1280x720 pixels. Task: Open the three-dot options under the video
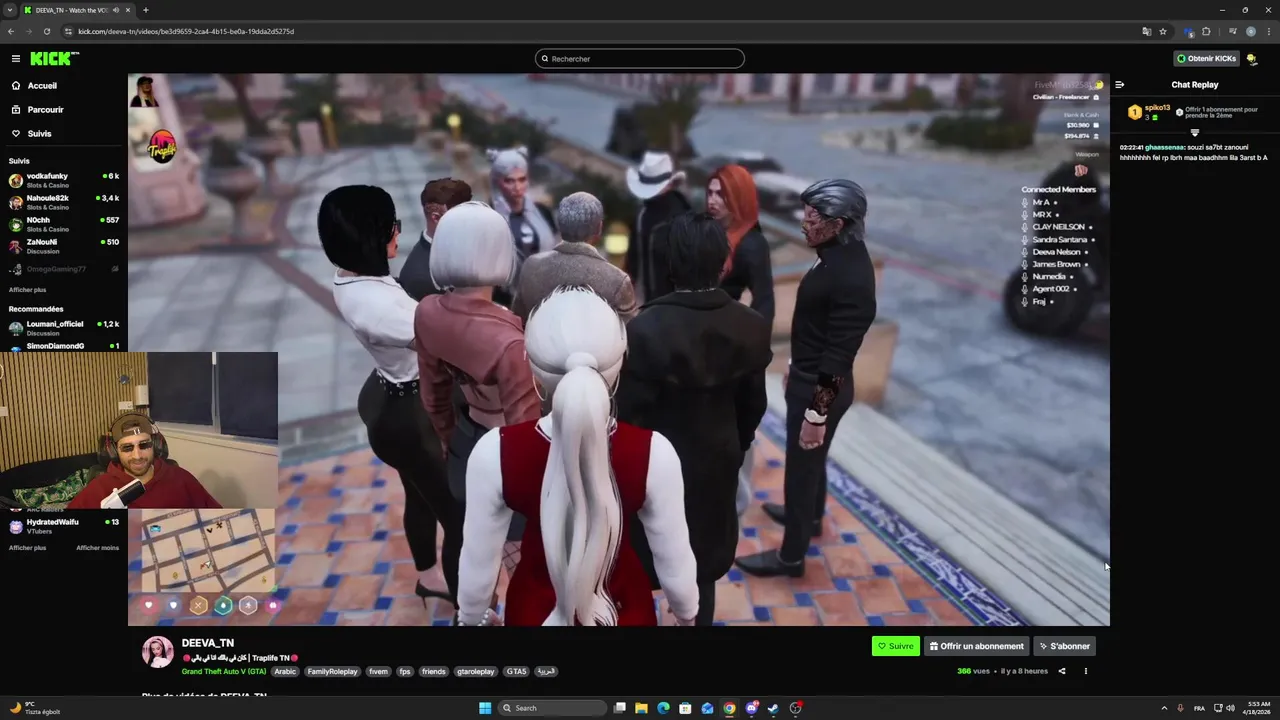1086,671
